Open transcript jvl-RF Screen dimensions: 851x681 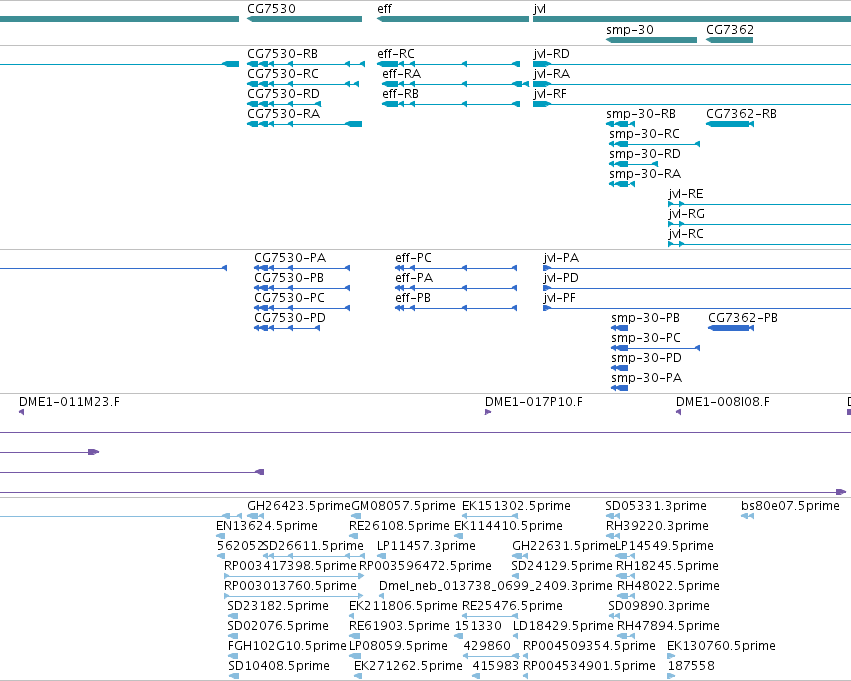pos(692,104)
